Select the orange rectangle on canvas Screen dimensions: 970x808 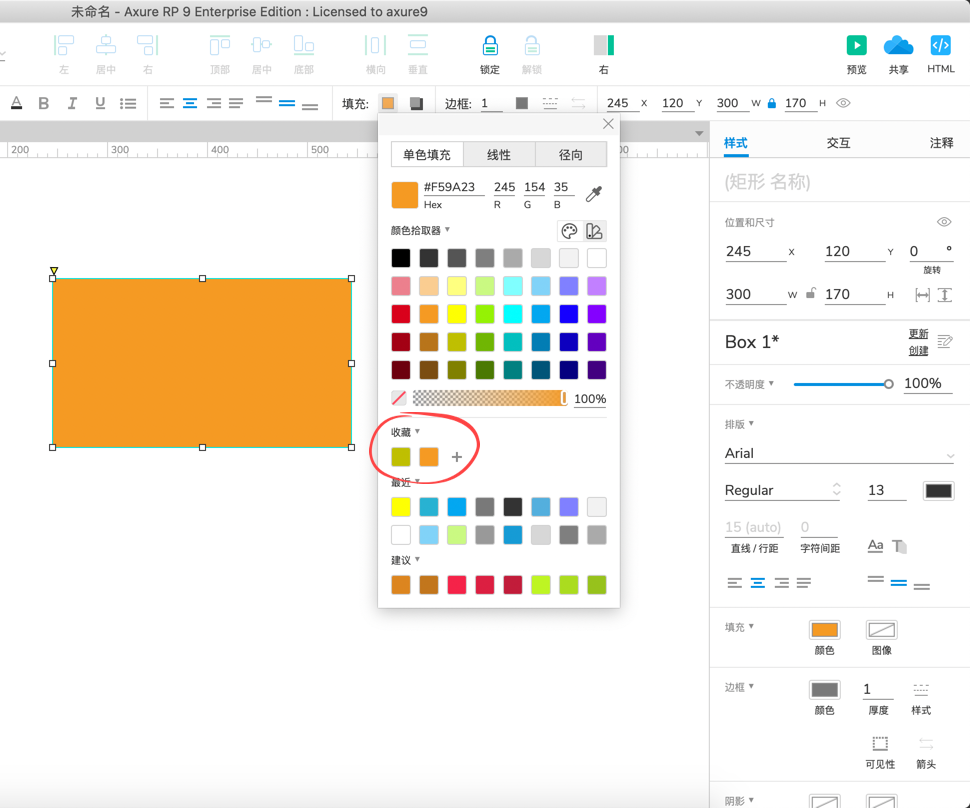pyautogui.click(x=202, y=363)
